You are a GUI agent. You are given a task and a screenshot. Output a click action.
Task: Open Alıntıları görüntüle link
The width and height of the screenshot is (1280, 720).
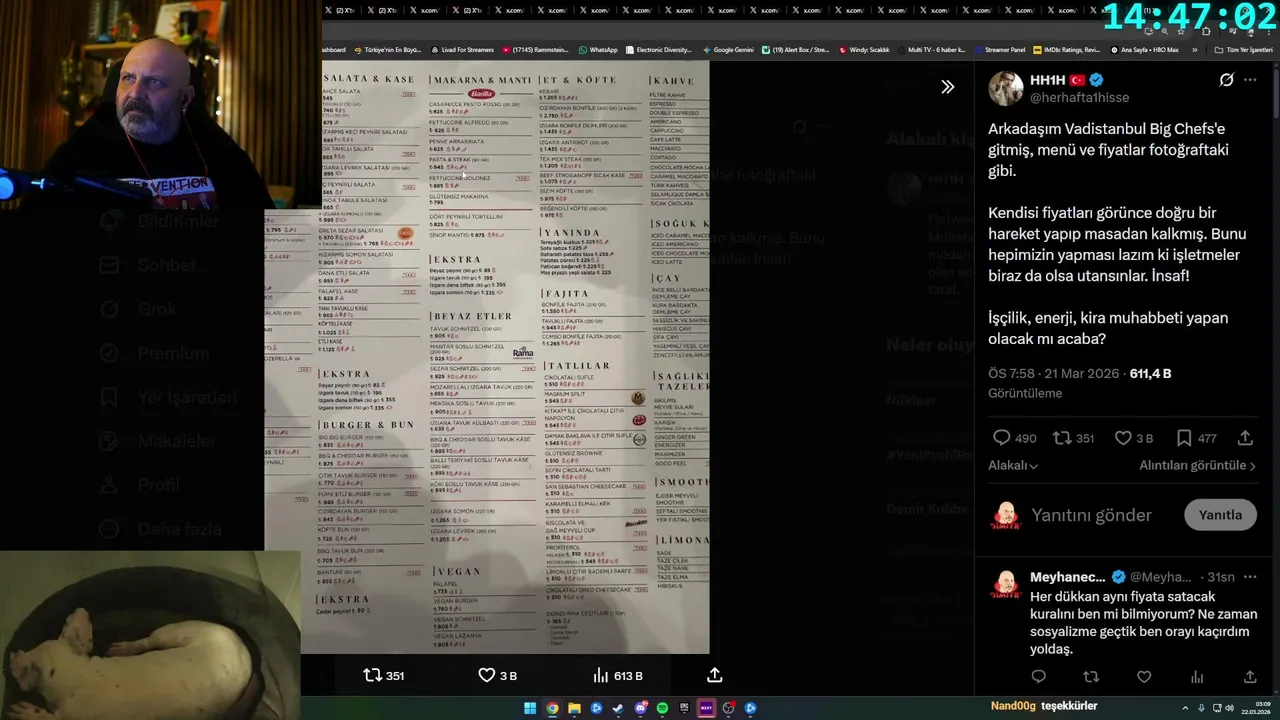click(x=1197, y=466)
